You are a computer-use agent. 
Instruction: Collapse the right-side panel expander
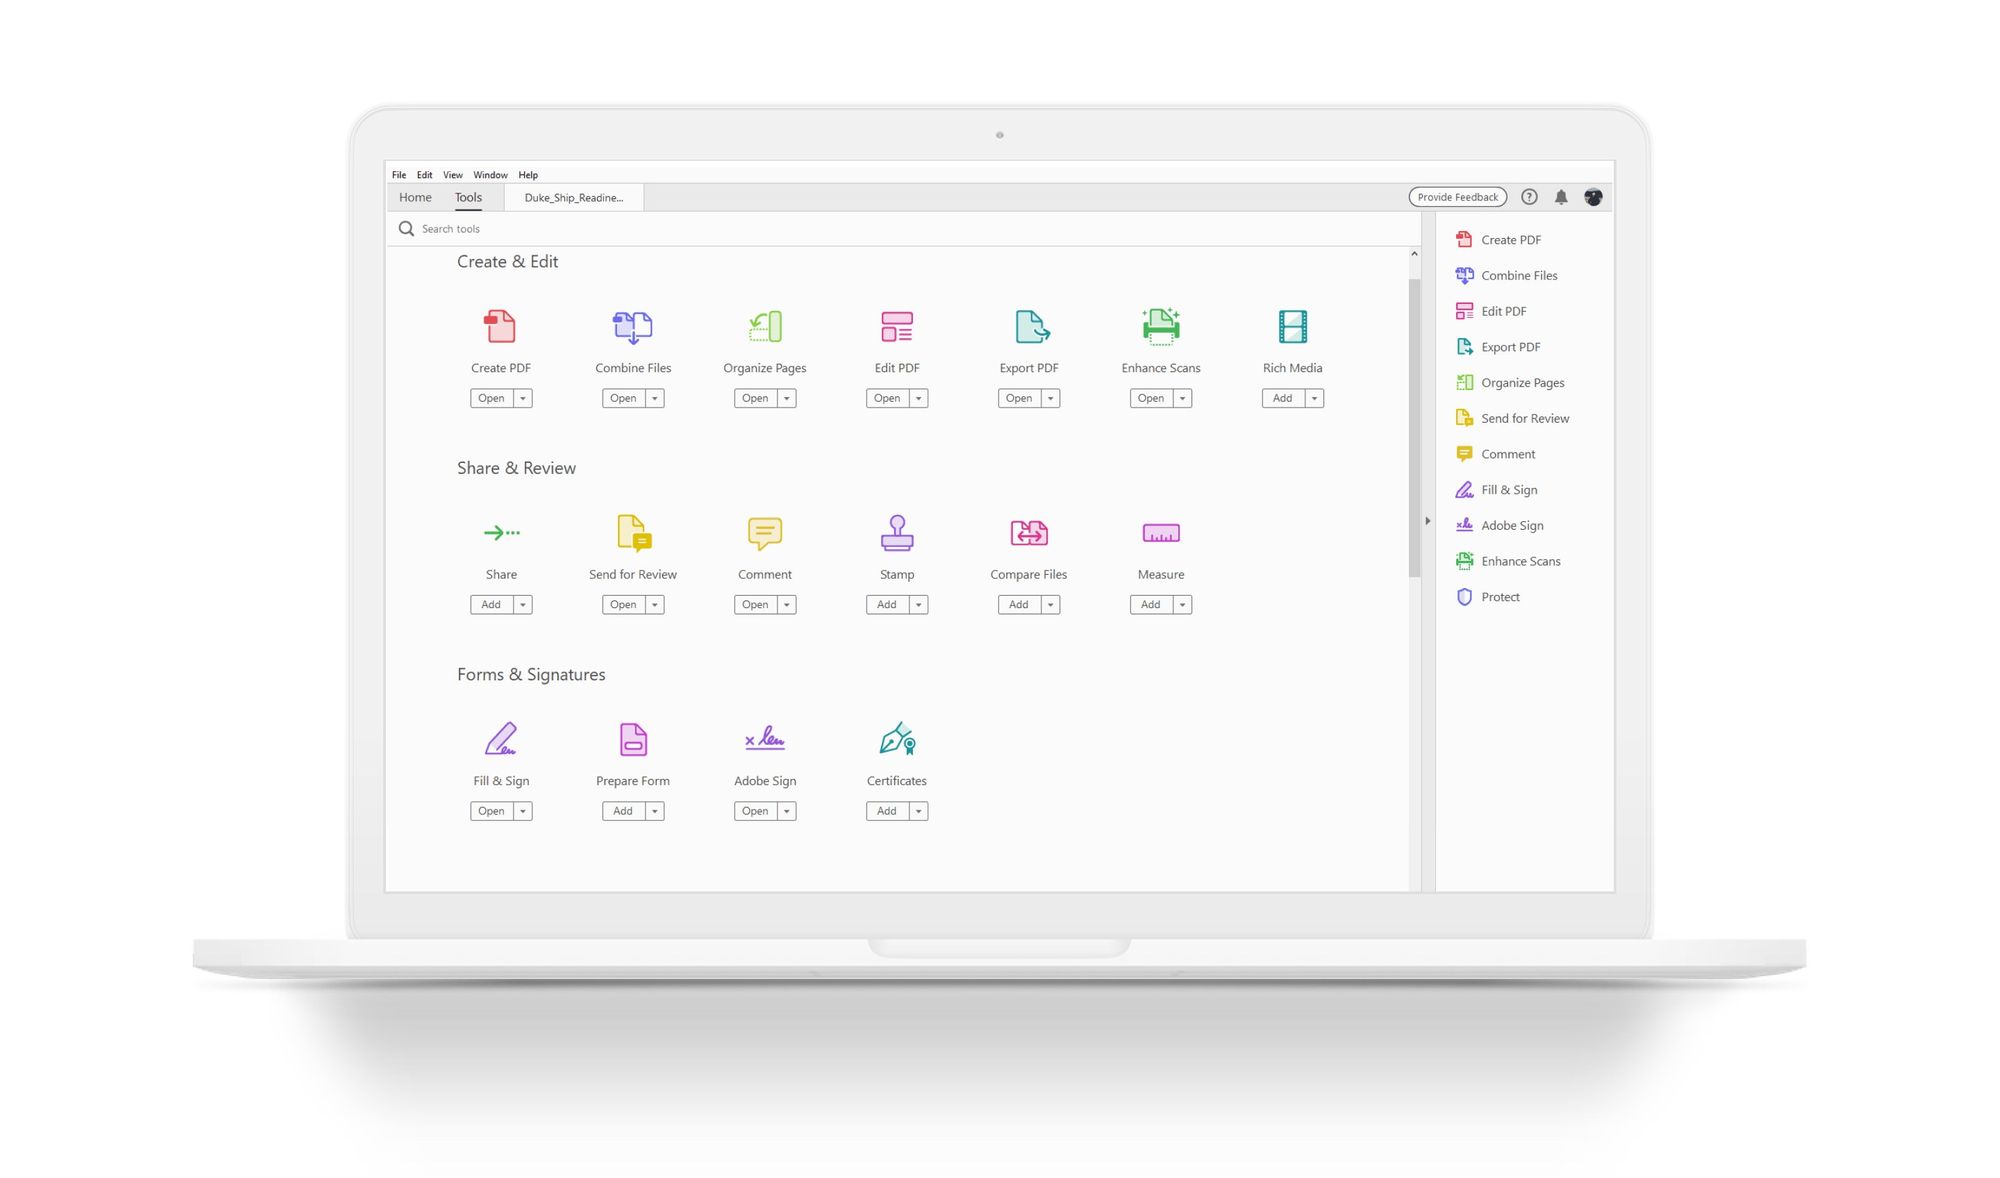(x=1429, y=520)
